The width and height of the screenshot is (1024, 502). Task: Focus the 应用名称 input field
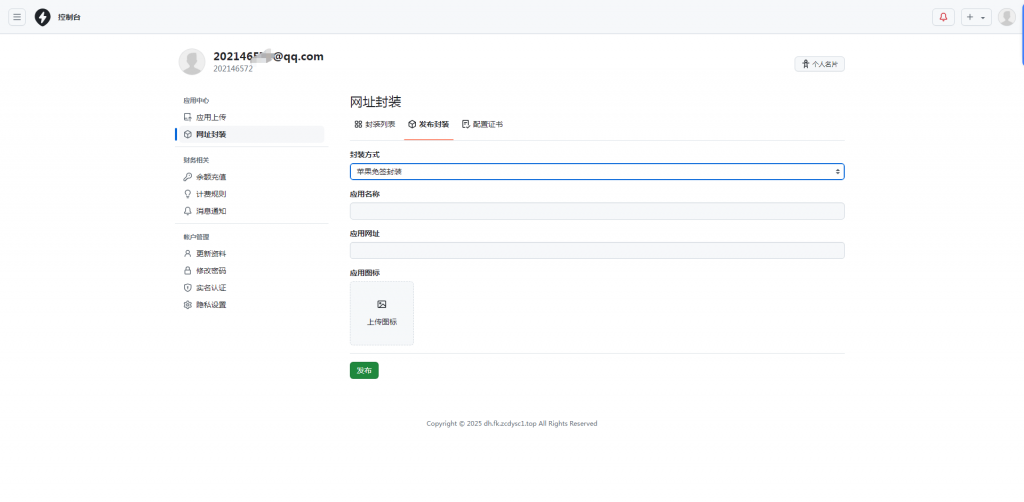(597, 211)
